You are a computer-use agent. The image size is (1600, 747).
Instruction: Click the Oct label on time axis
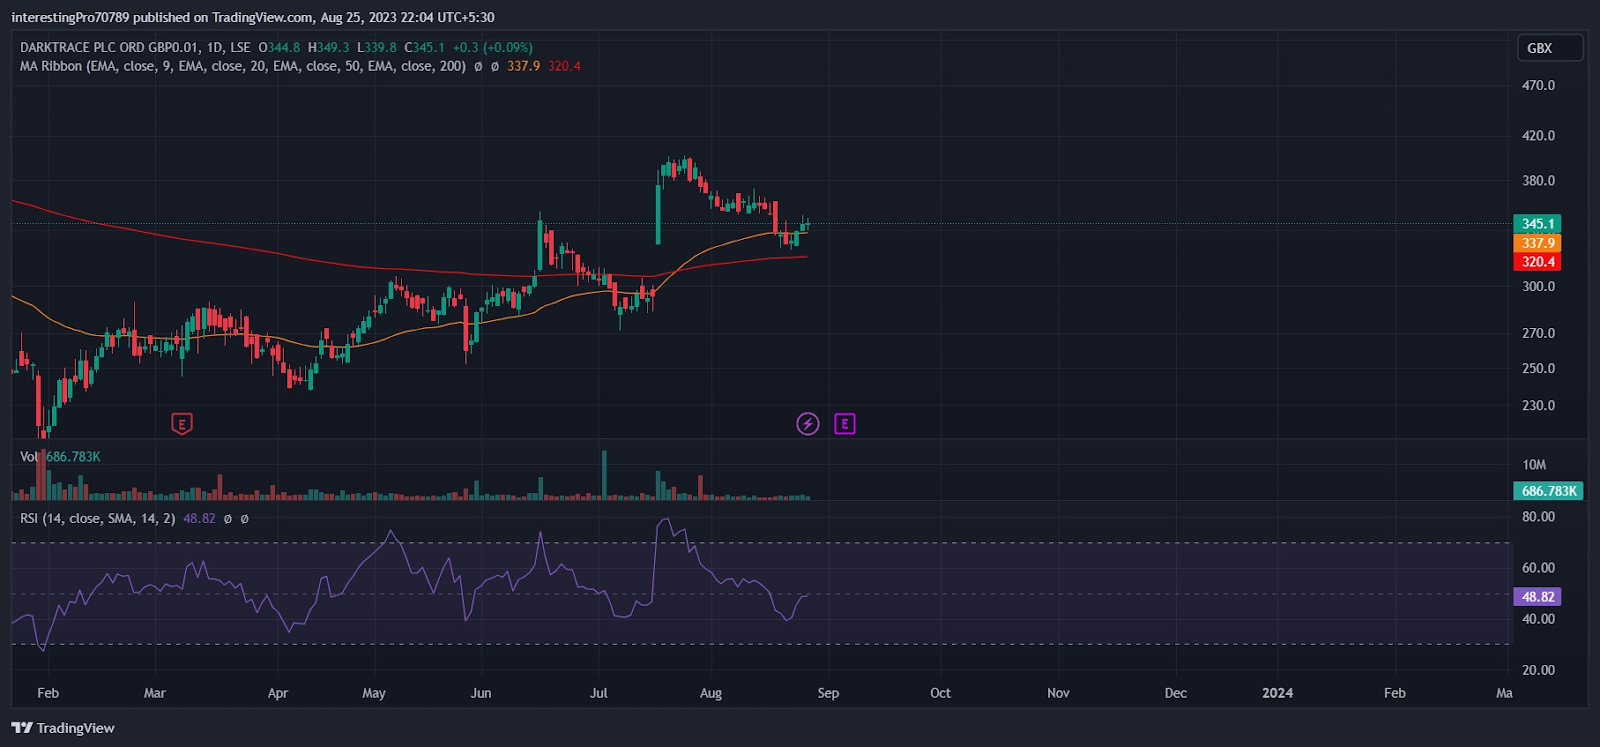pyautogui.click(x=940, y=693)
